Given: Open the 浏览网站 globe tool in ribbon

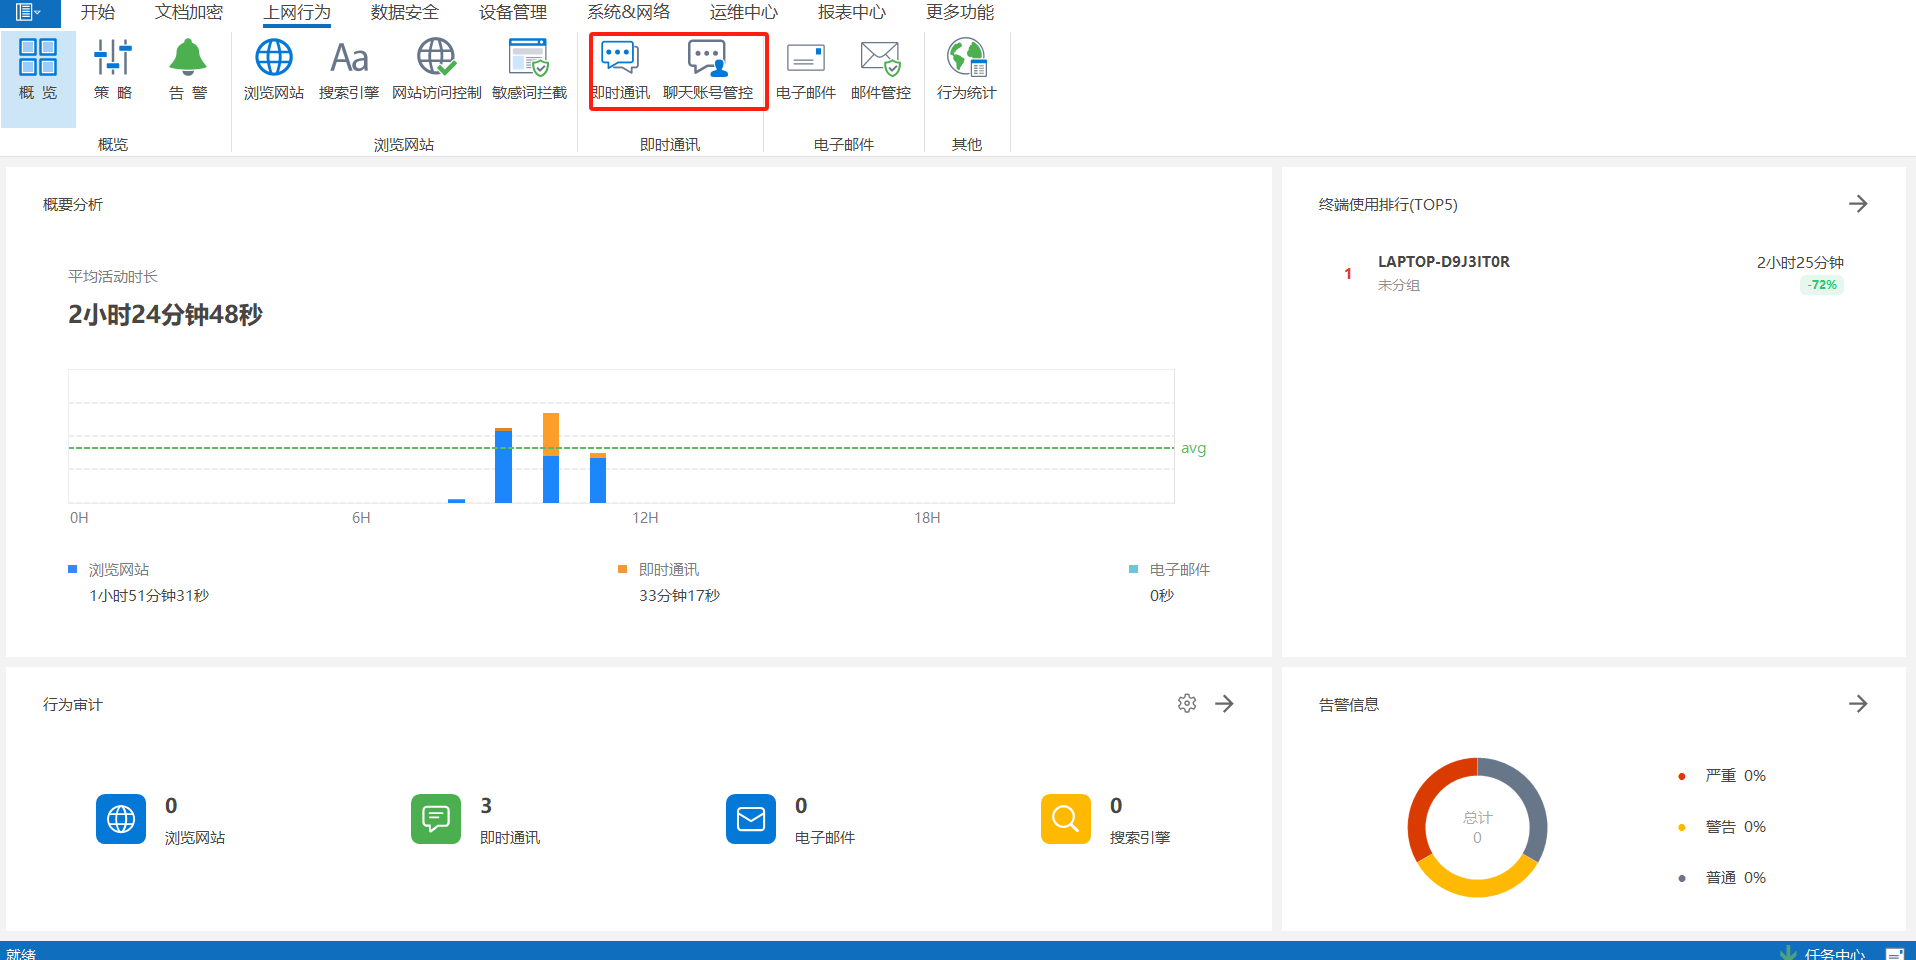Looking at the screenshot, I should tap(273, 68).
